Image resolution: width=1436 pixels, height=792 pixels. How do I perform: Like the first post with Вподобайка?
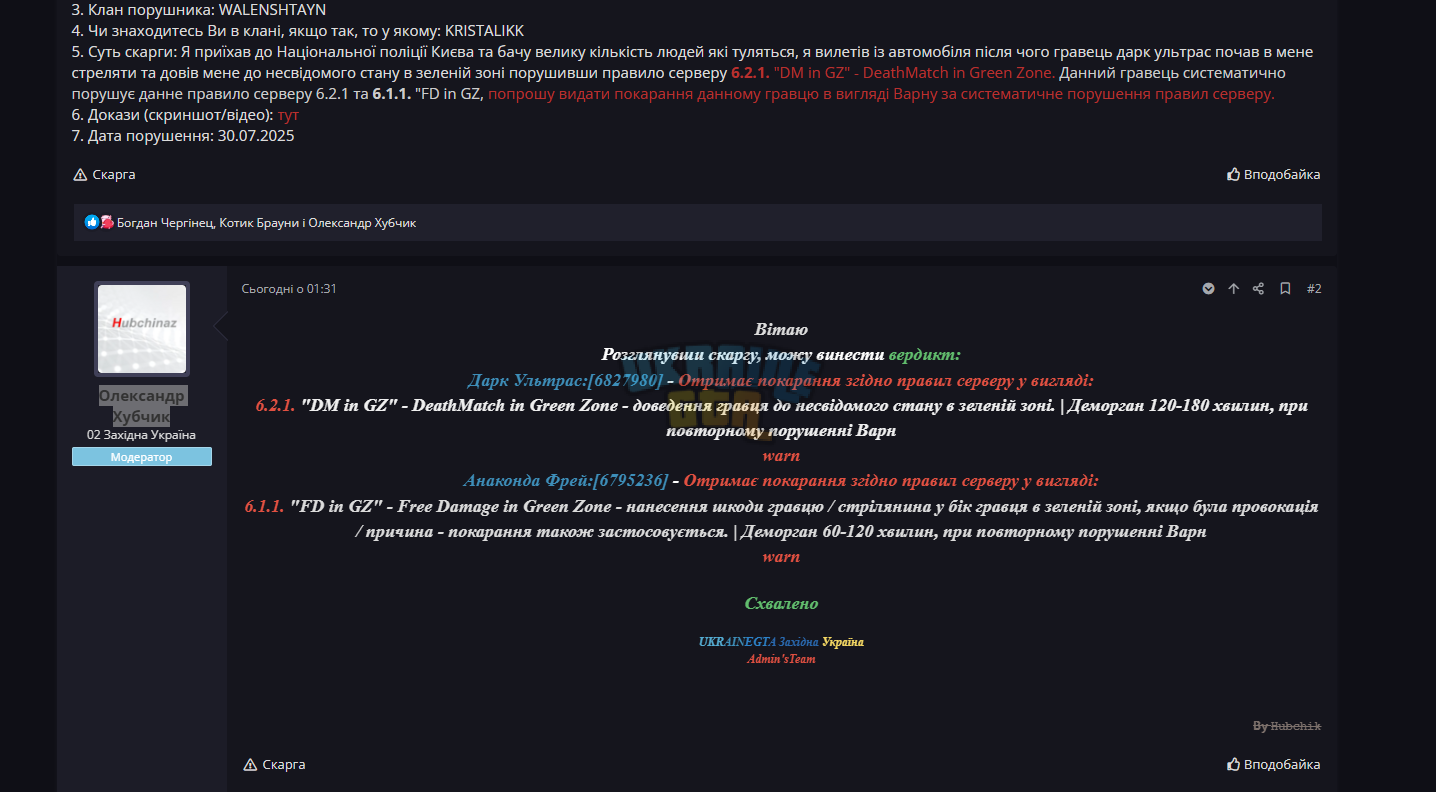click(1273, 174)
